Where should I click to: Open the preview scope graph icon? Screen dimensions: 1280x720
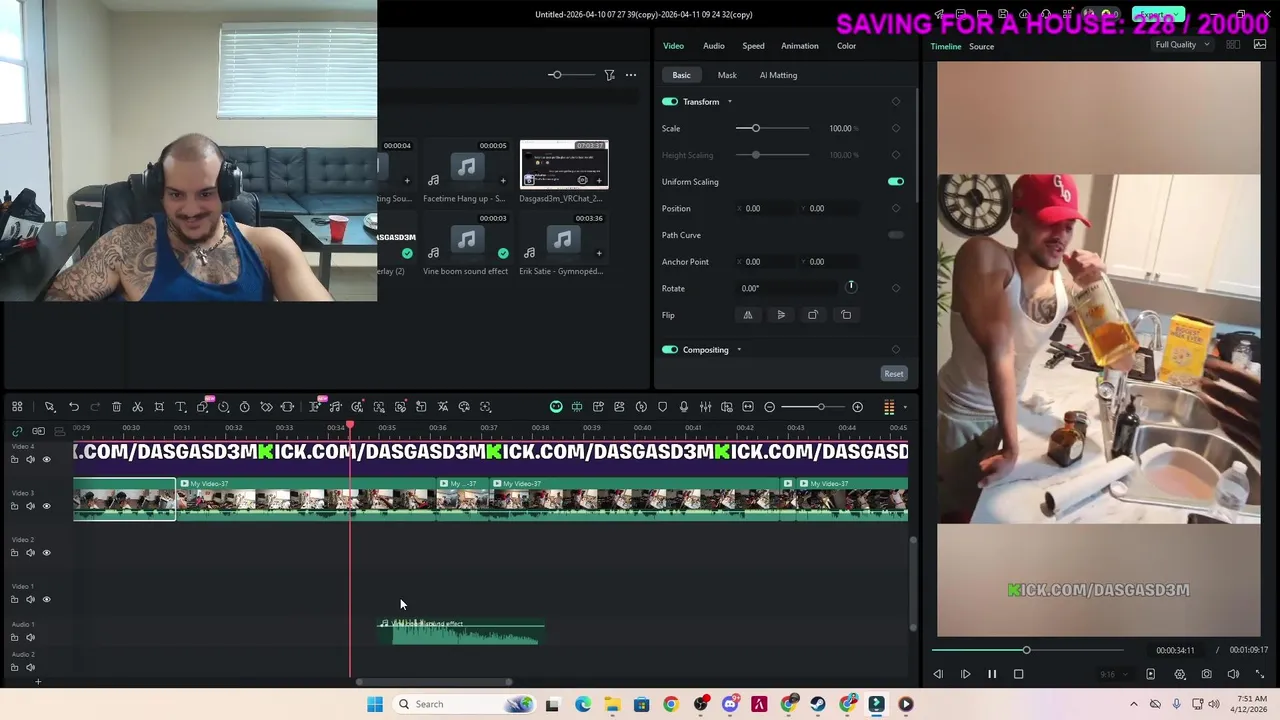click(x=1260, y=45)
